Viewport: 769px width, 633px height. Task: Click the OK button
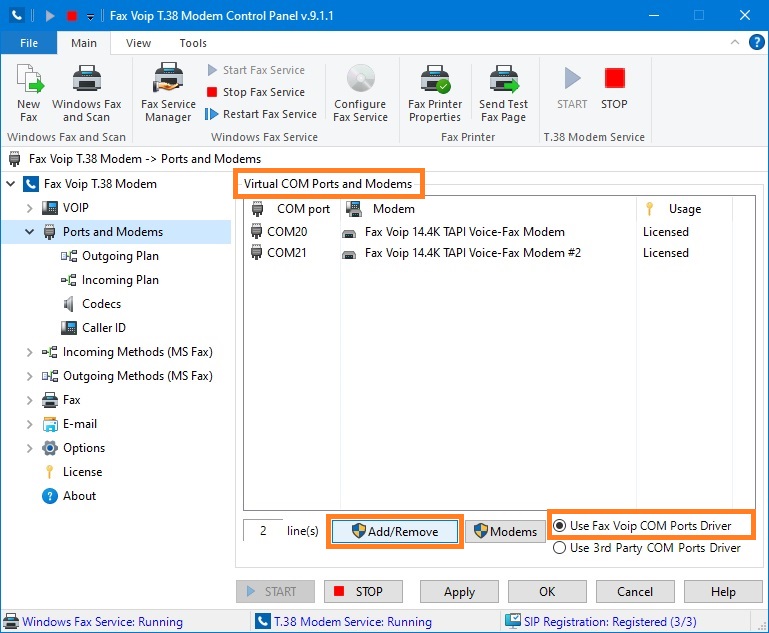547,592
